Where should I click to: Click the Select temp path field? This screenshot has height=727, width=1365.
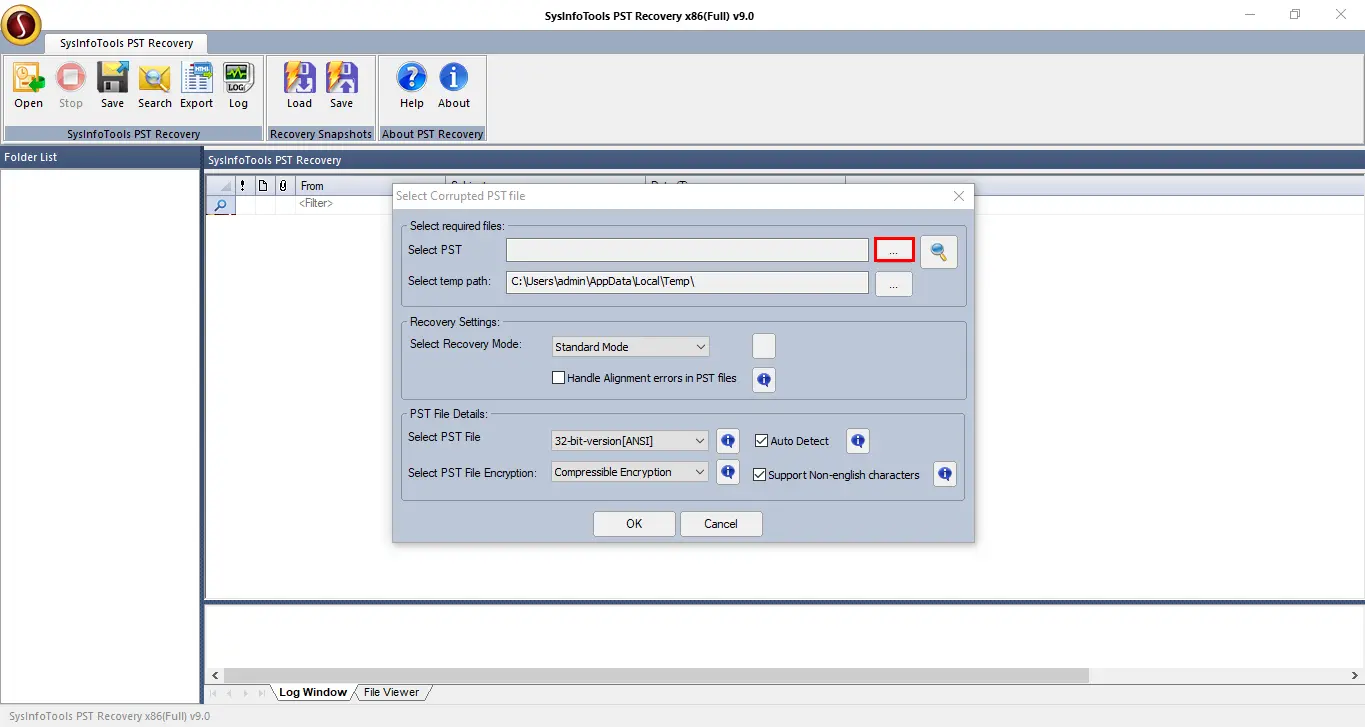(687, 282)
